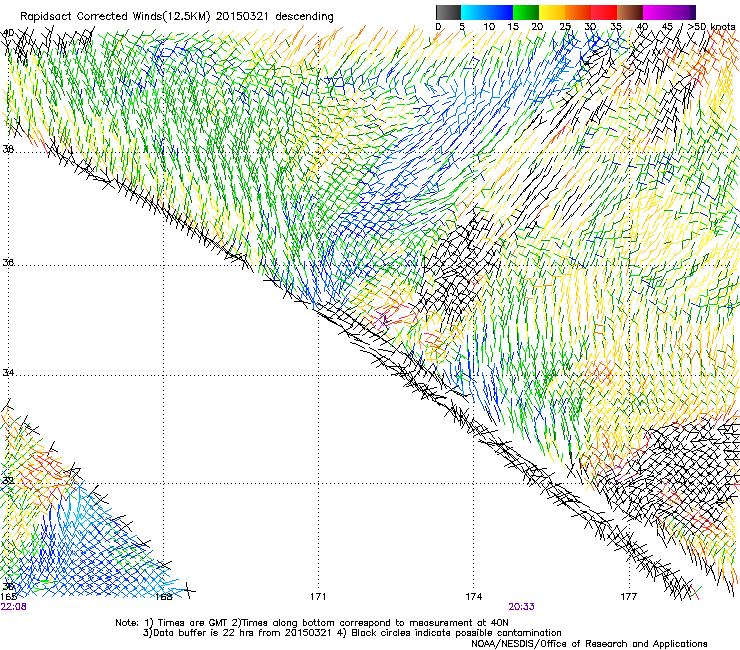Click the legend label '40' under the color bar
740x650 pixels.
(642, 27)
